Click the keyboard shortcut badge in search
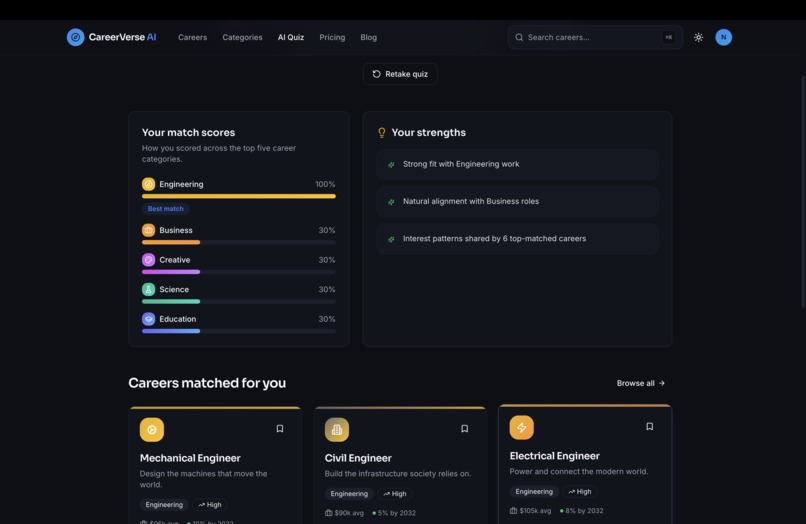806x524 pixels. [x=669, y=37]
